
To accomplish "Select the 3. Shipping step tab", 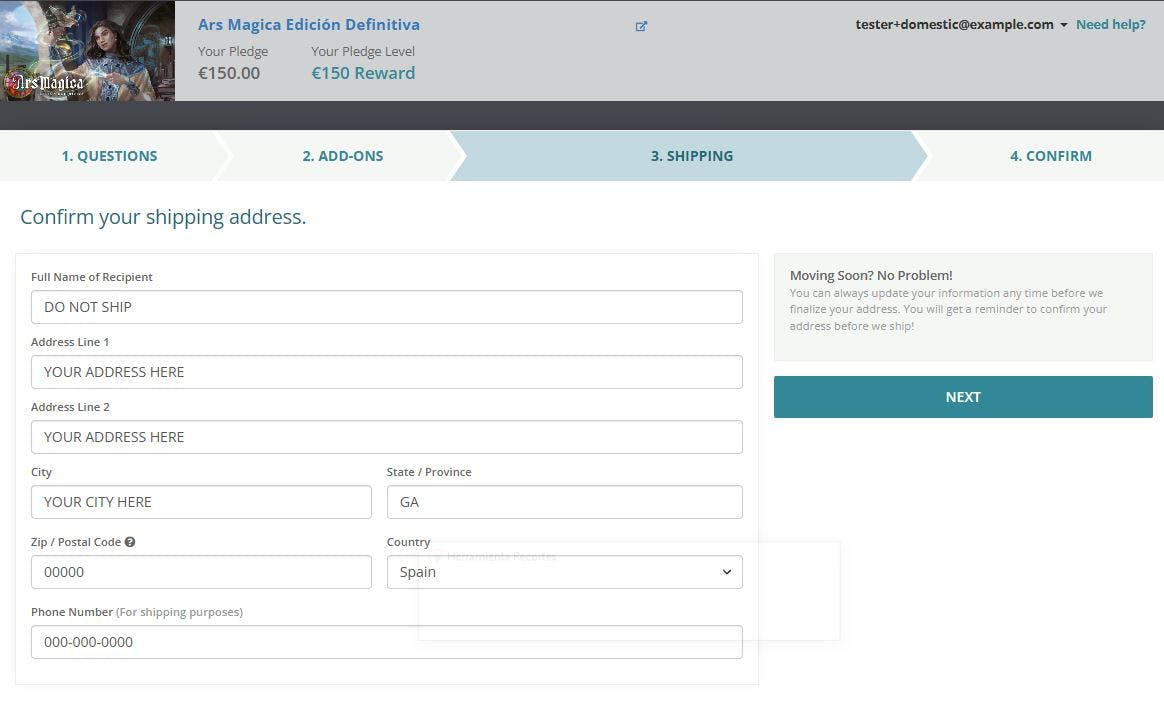I will tap(691, 156).
